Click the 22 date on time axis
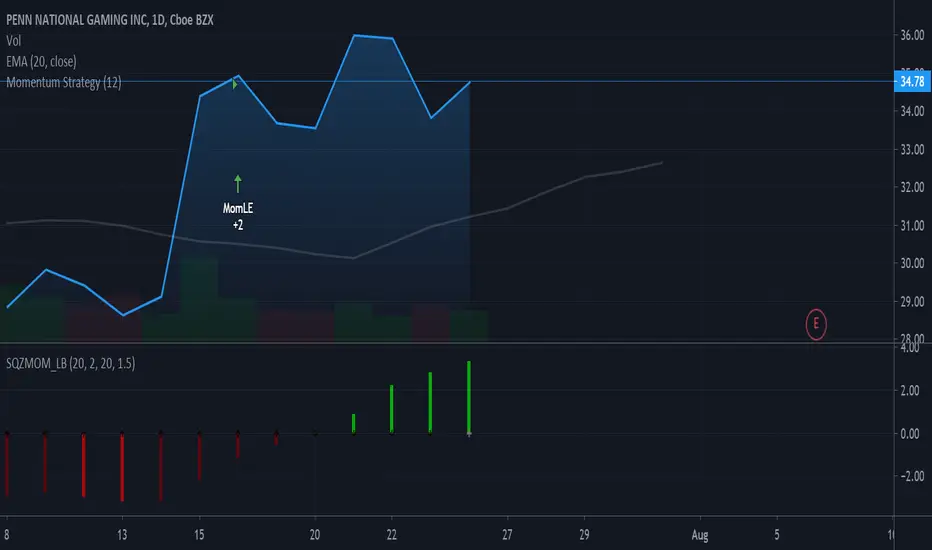 coord(391,535)
